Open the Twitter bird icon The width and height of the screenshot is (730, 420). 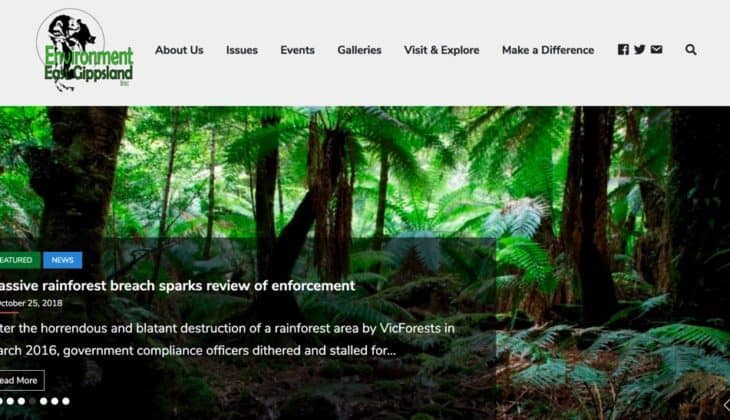[640, 49]
